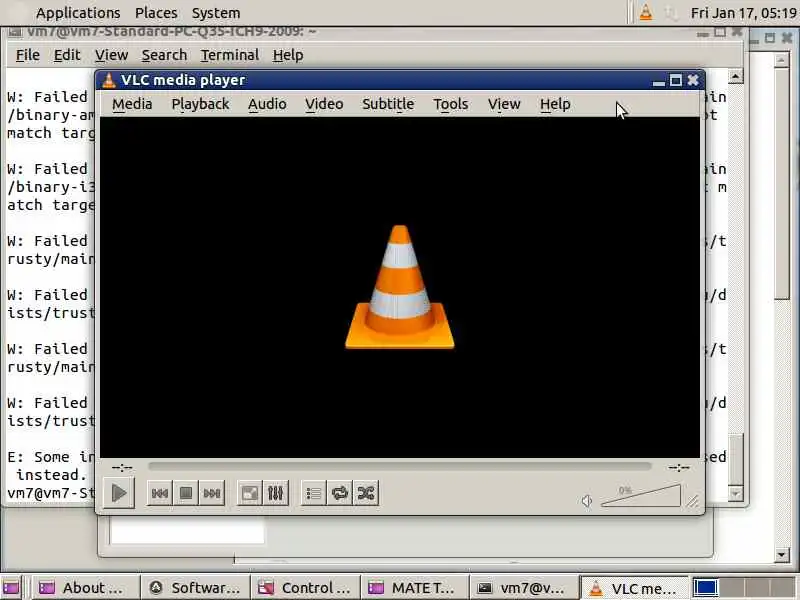Screen dimensions: 800x600
Task: Switch to Software taskbar window
Action: pos(195,588)
